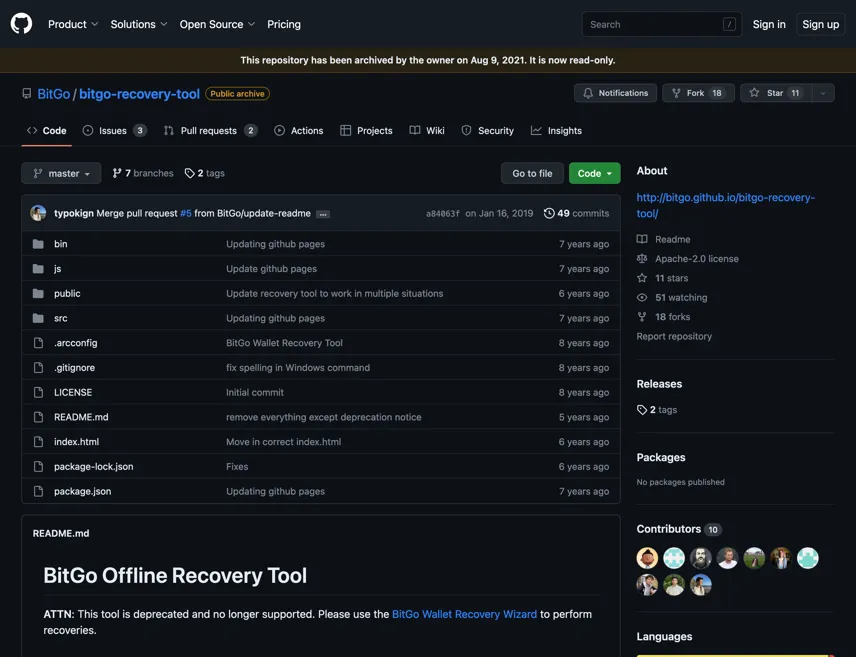This screenshot has width=856, height=657.
Task: Switch to the Code tab
Action: (46, 131)
